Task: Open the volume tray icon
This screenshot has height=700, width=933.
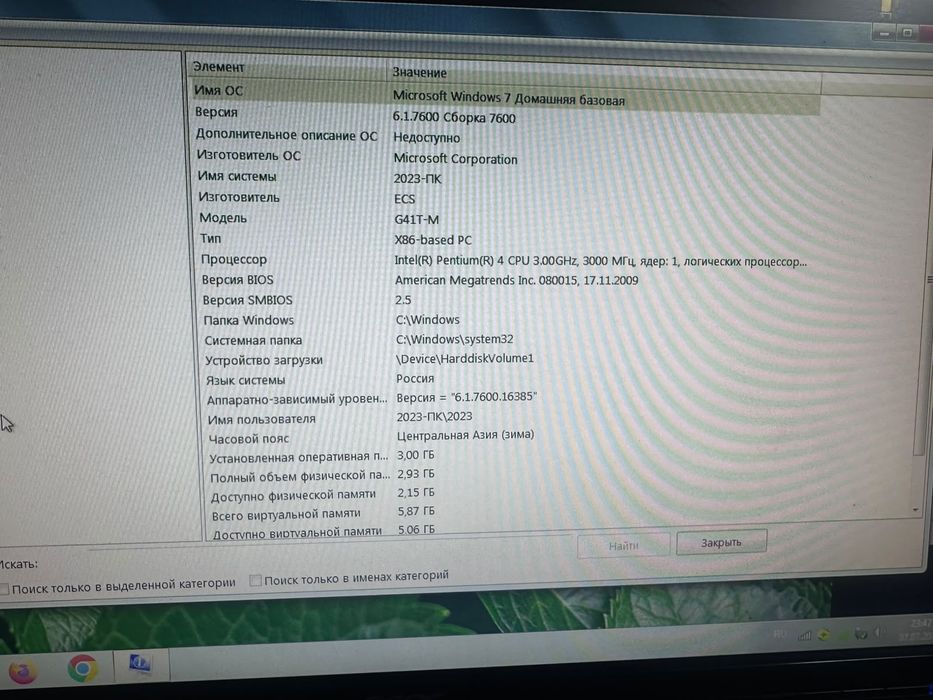Action: click(x=878, y=633)
